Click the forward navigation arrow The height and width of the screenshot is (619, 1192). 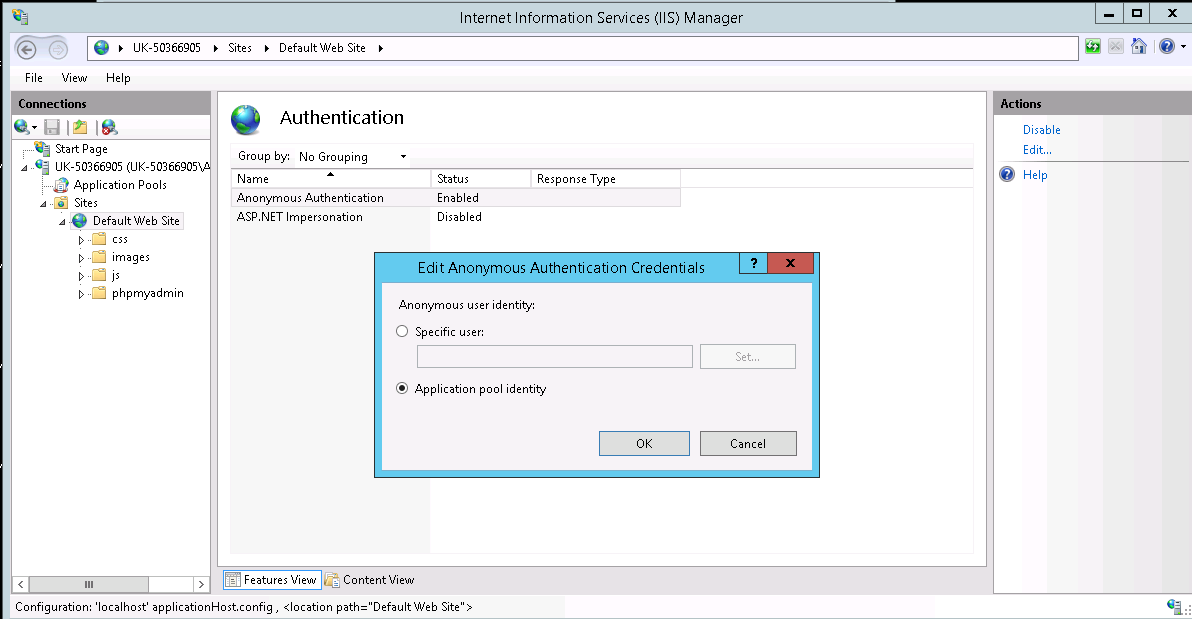[x=58, y=49]
